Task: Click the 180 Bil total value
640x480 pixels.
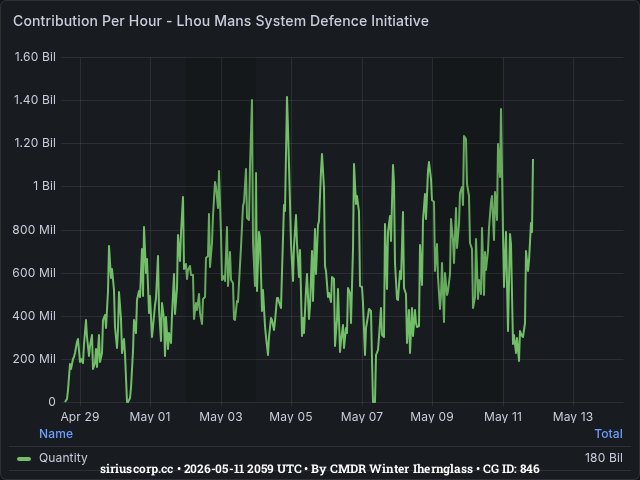Action: pyautogui.click(x=604, y=458)
